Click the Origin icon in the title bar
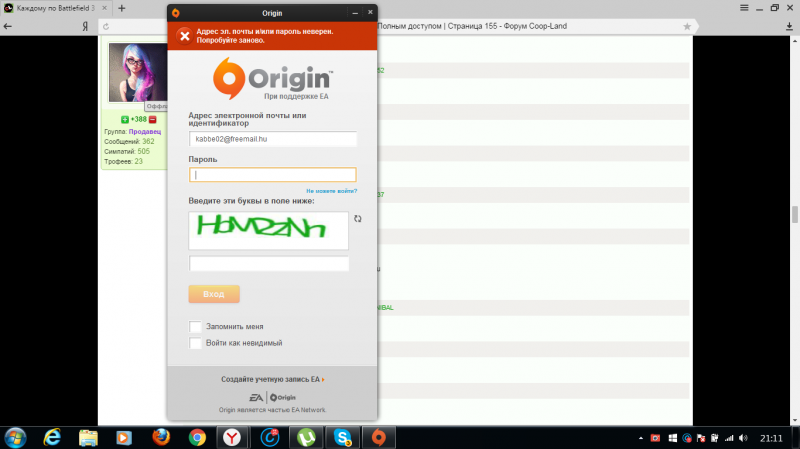The width and height of the screenshot is (800, 449). 176,13
